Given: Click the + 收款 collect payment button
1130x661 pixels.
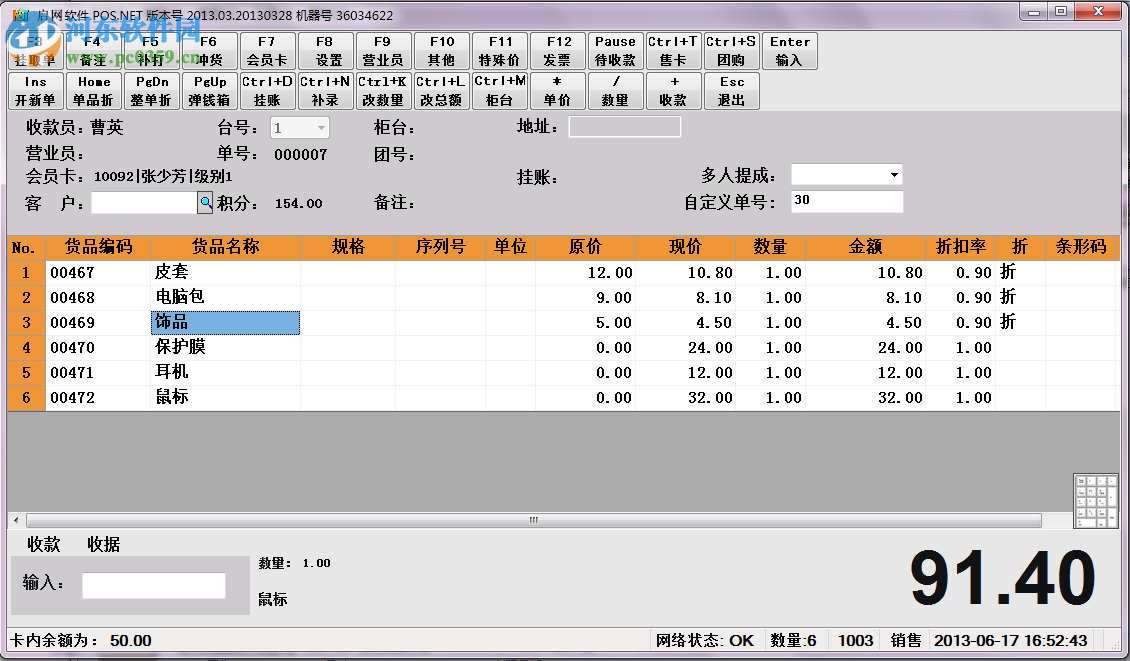Looking at the screenshot, I should click(674, 91).
